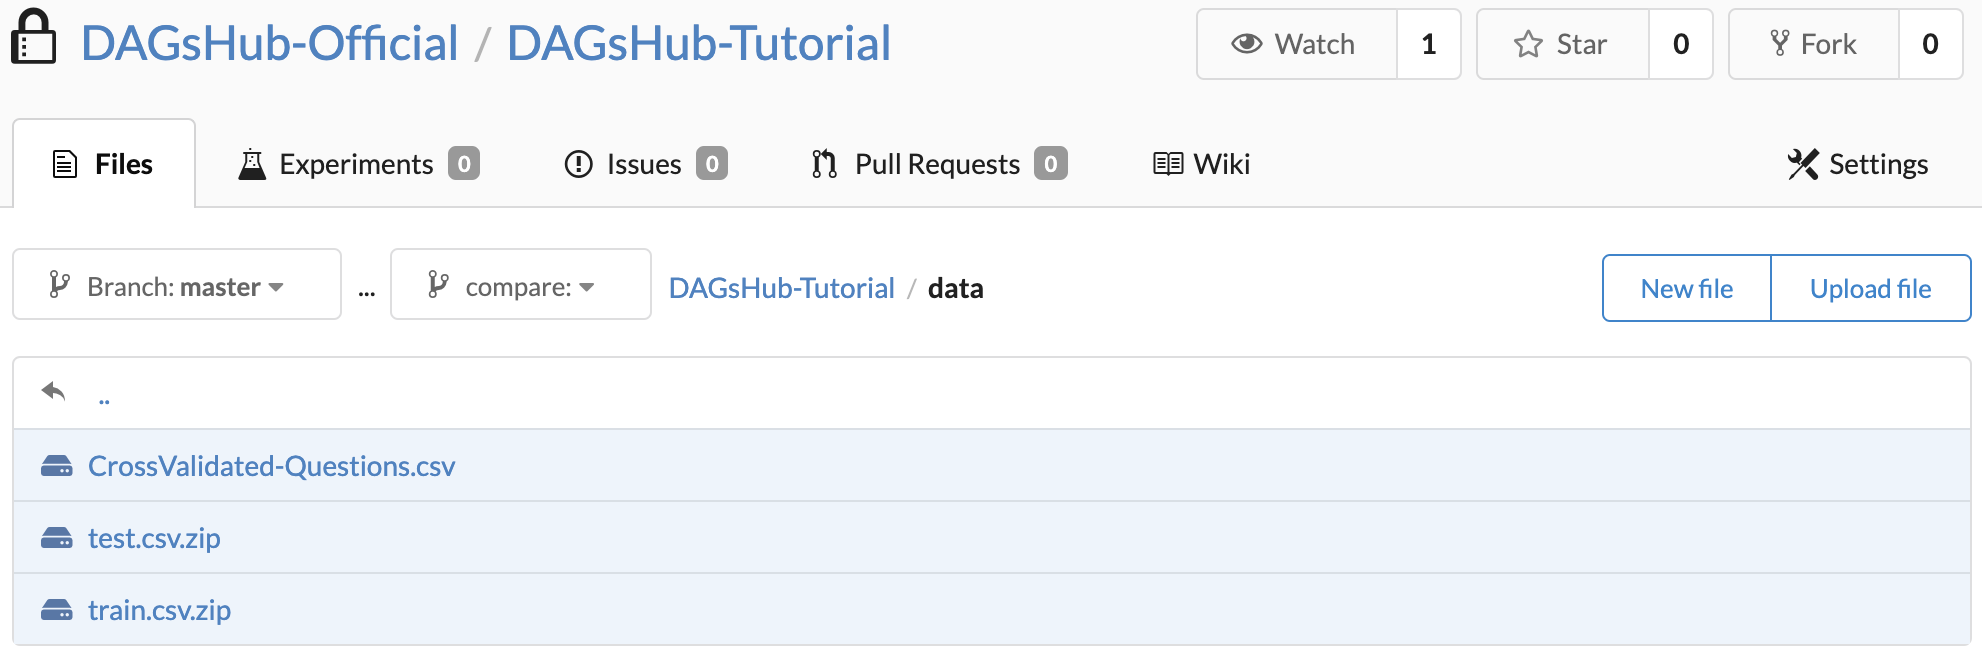The width and height of the screenshot is (1982, 656).
Task: Open the DAGsHub-Tutorial breadcrumb link
Action: (781, 288)
